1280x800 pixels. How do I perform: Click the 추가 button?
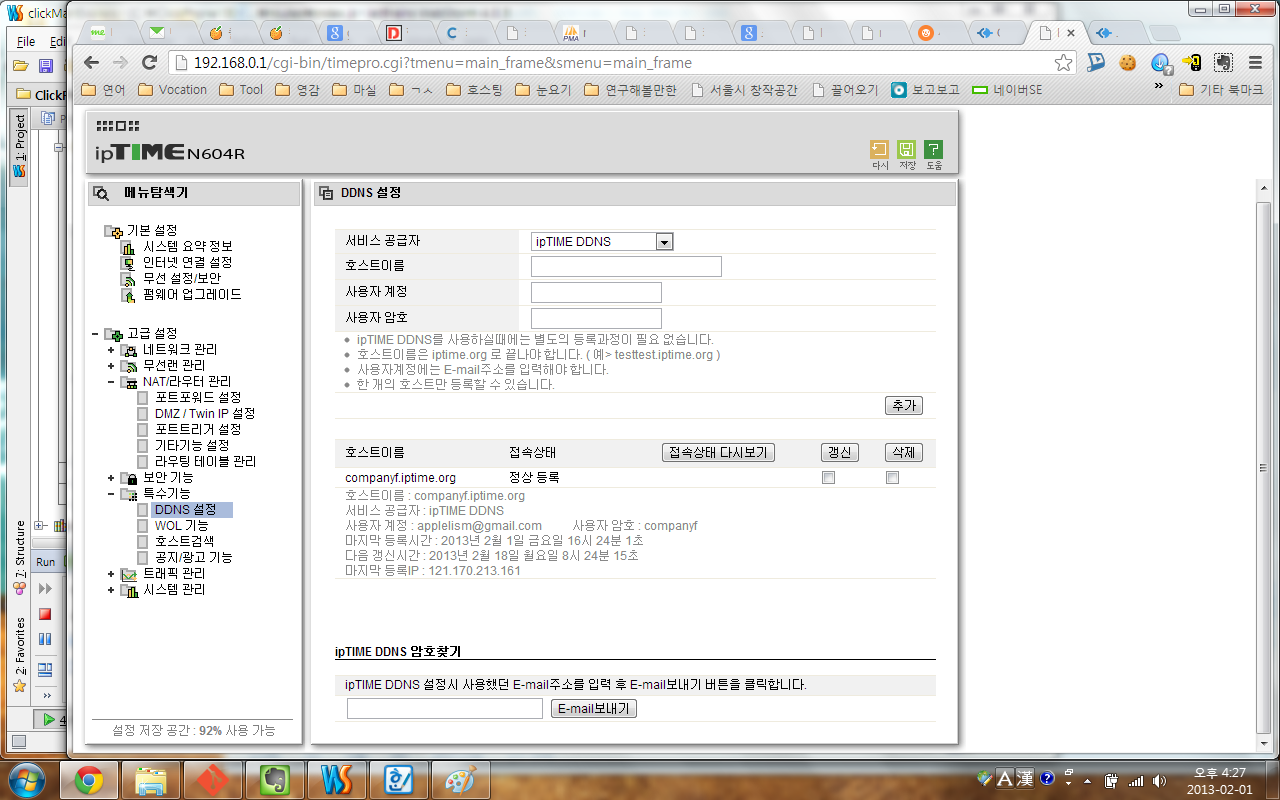click(x=904, y=405)
